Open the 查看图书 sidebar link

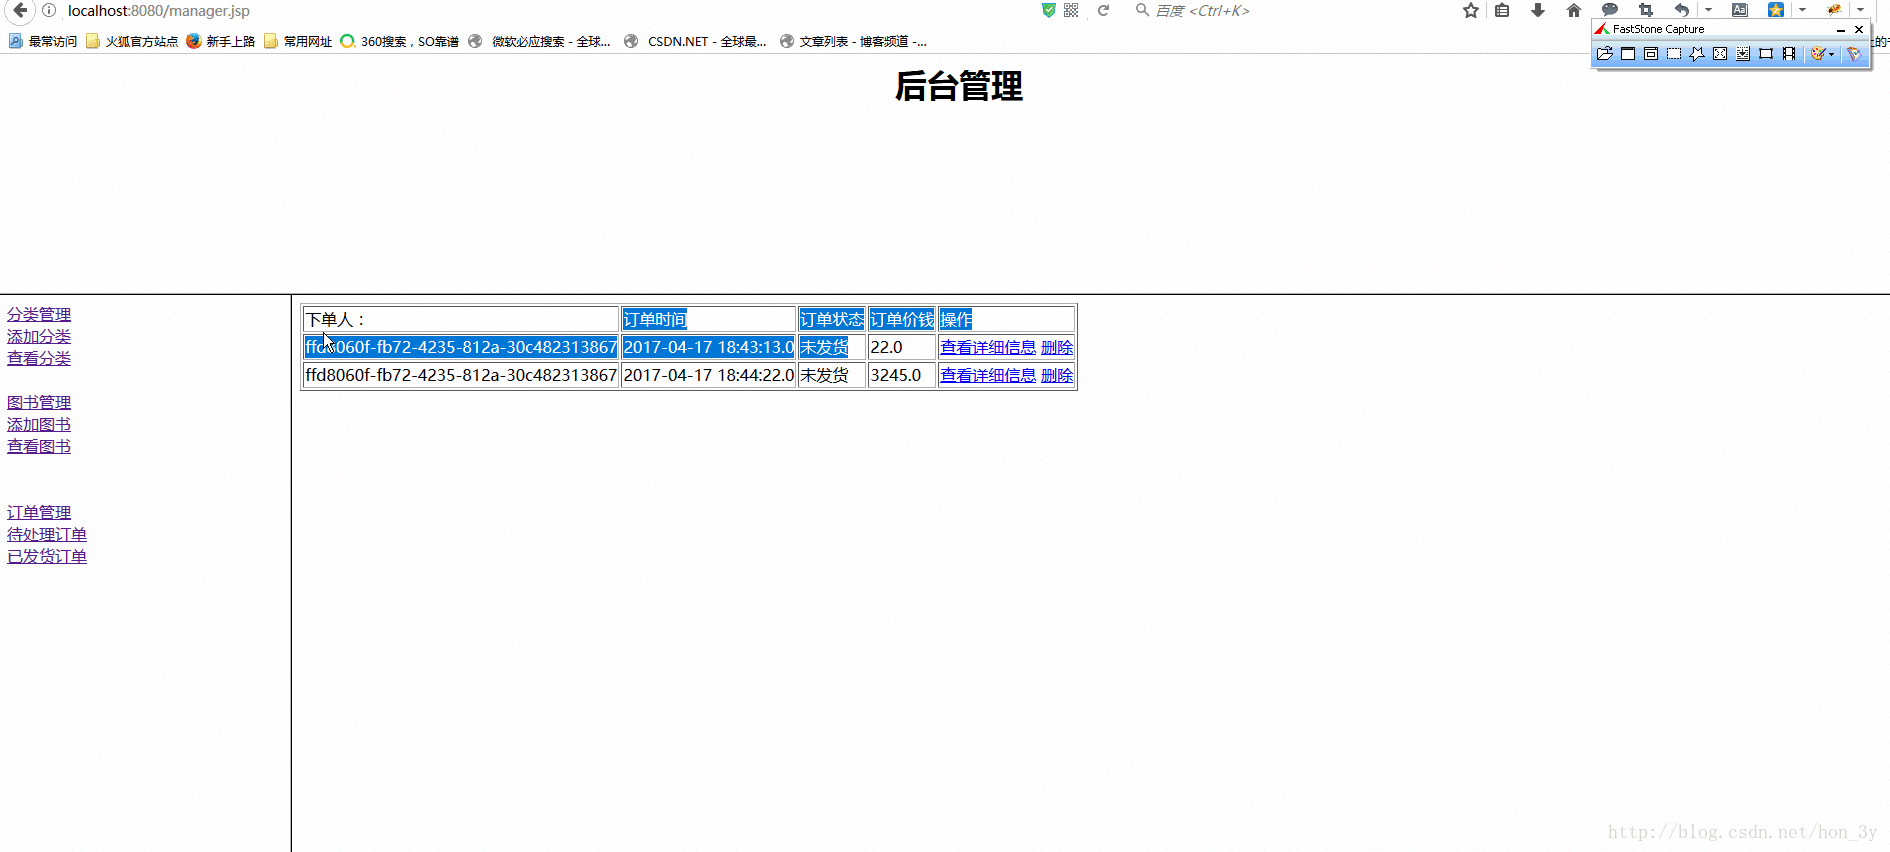click(39, 447)
